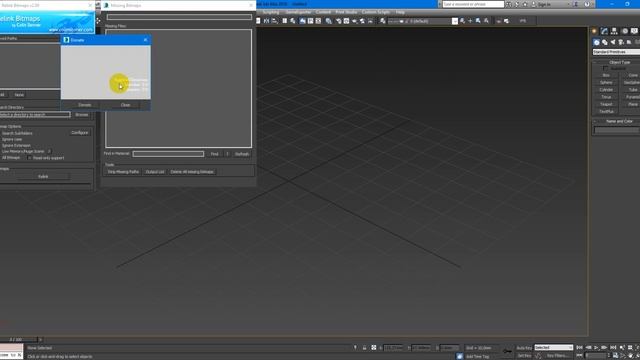The image size is (640, 360).
Task: Select the Helpers category icon
Action: (629, 42)
